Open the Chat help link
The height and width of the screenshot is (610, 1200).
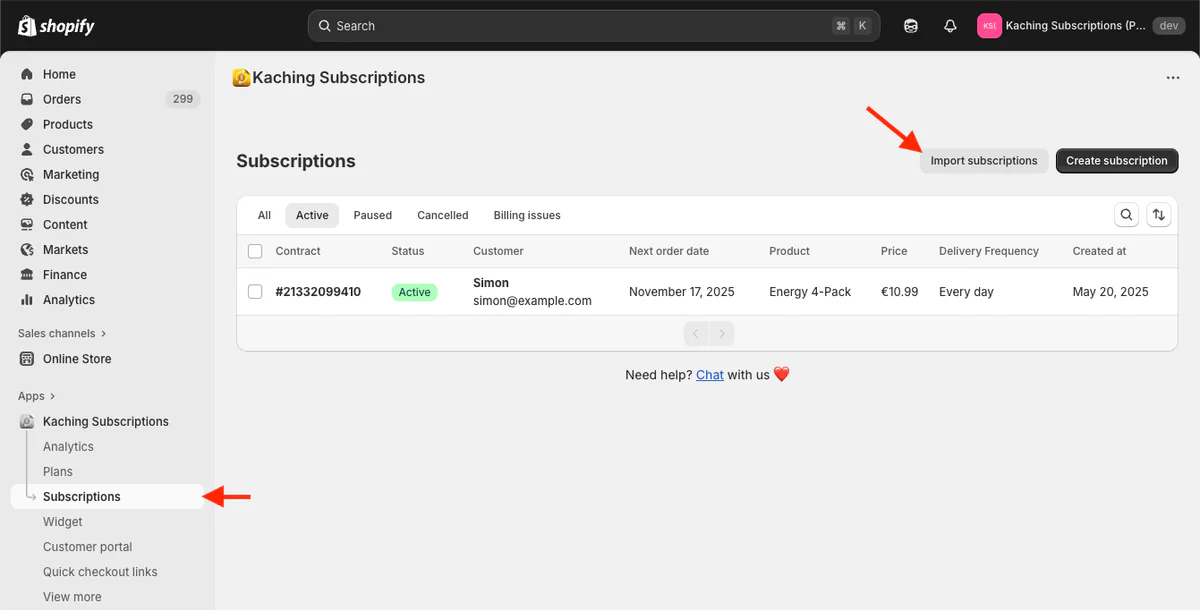coord(710,375)
